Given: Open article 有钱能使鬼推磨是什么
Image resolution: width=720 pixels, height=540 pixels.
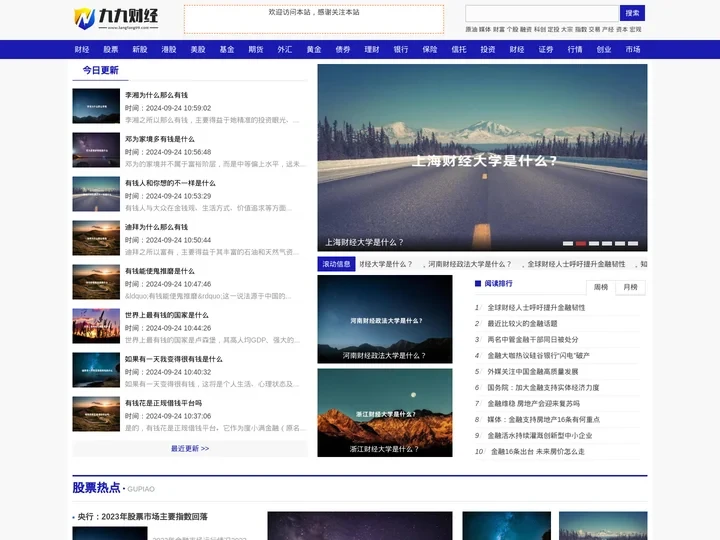Looking at the screenshot, I should (160, 271).
